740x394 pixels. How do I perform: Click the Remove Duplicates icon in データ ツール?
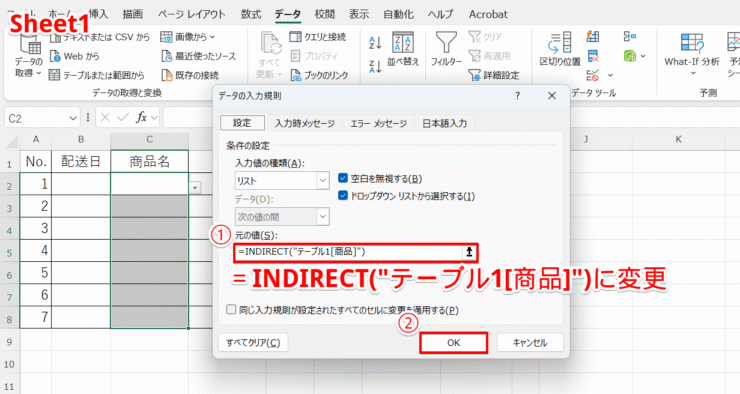coord(593,57)
